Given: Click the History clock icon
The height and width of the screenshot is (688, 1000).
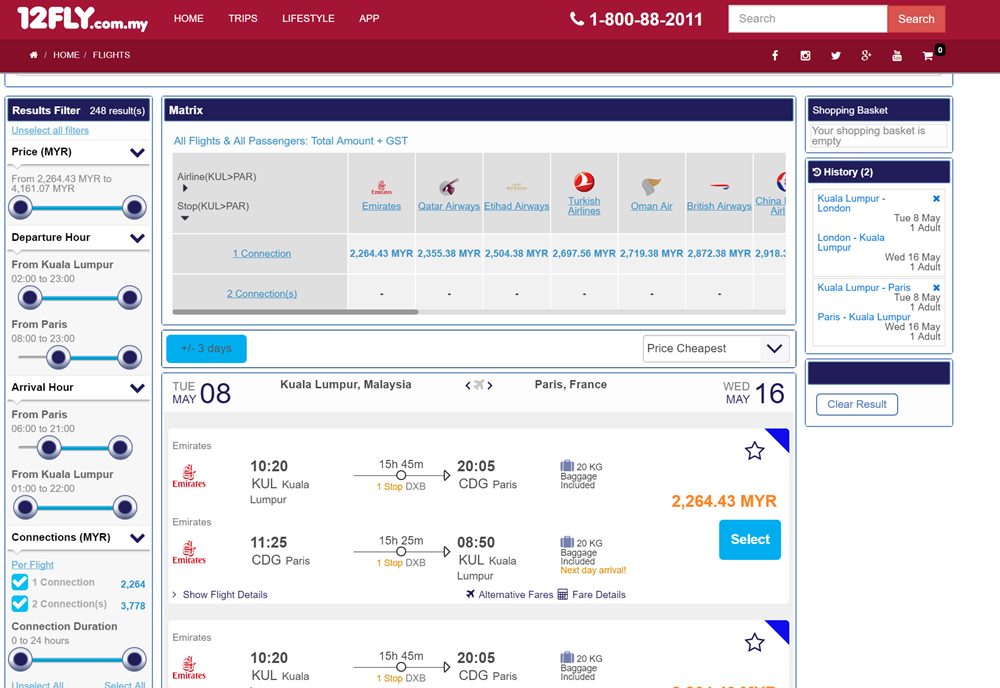Looking at the screenshot, I should [816, 172].
